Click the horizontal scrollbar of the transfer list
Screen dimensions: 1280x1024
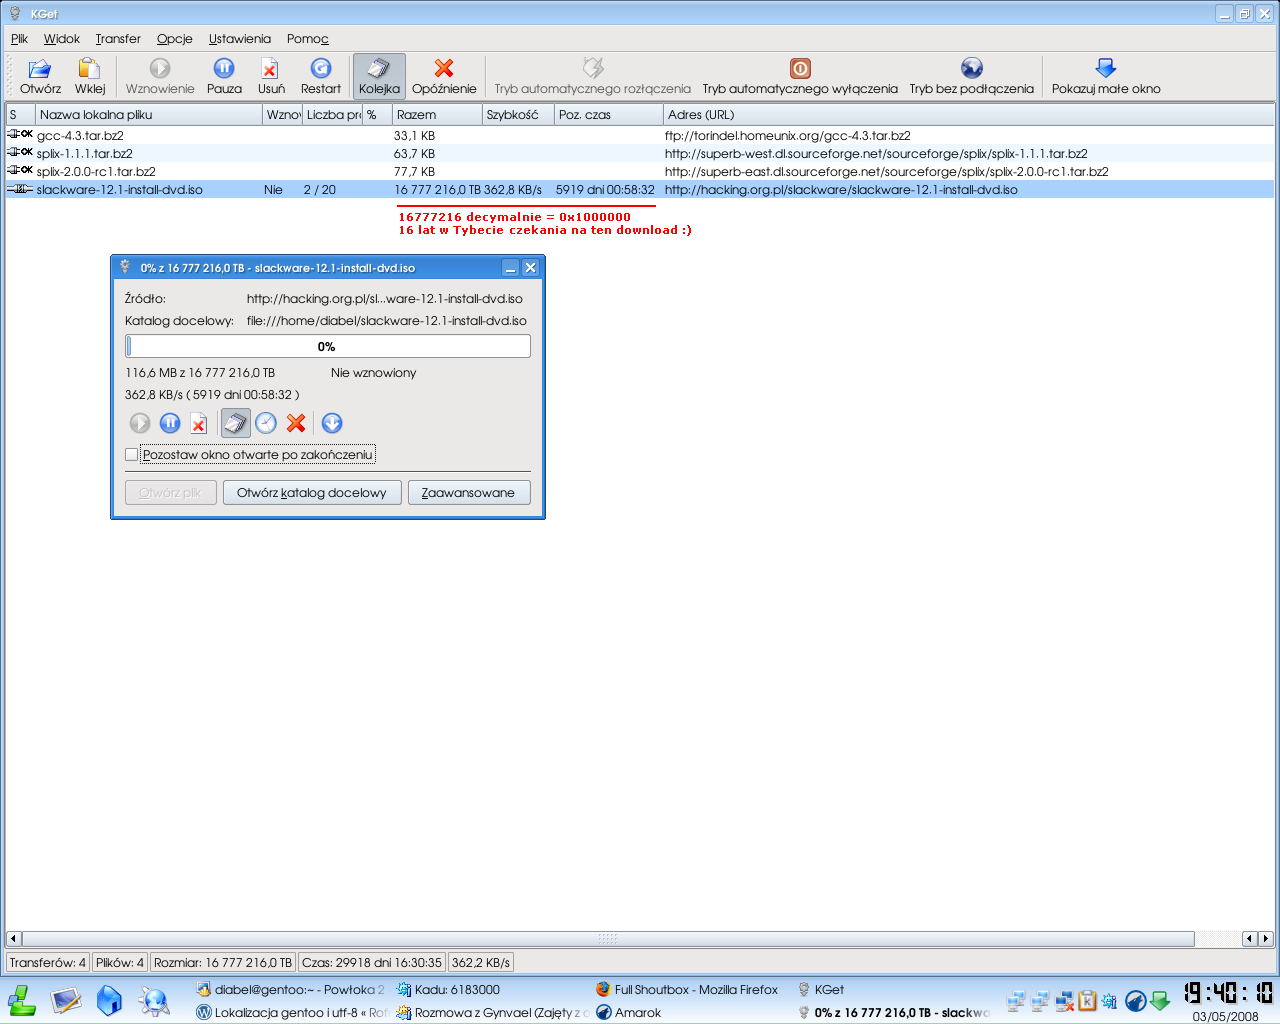608,939
